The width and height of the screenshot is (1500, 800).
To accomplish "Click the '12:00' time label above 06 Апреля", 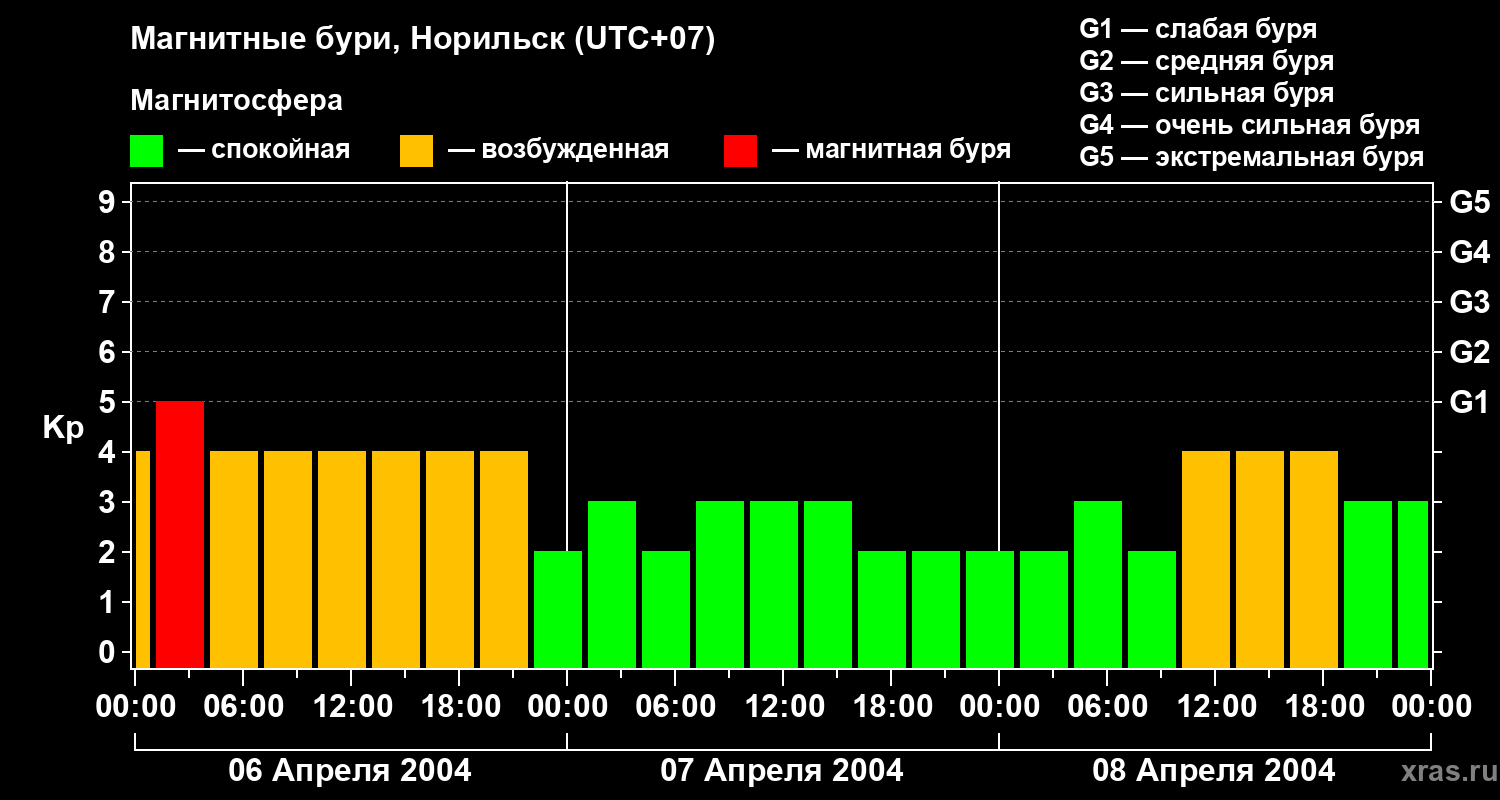I will 351,707.
